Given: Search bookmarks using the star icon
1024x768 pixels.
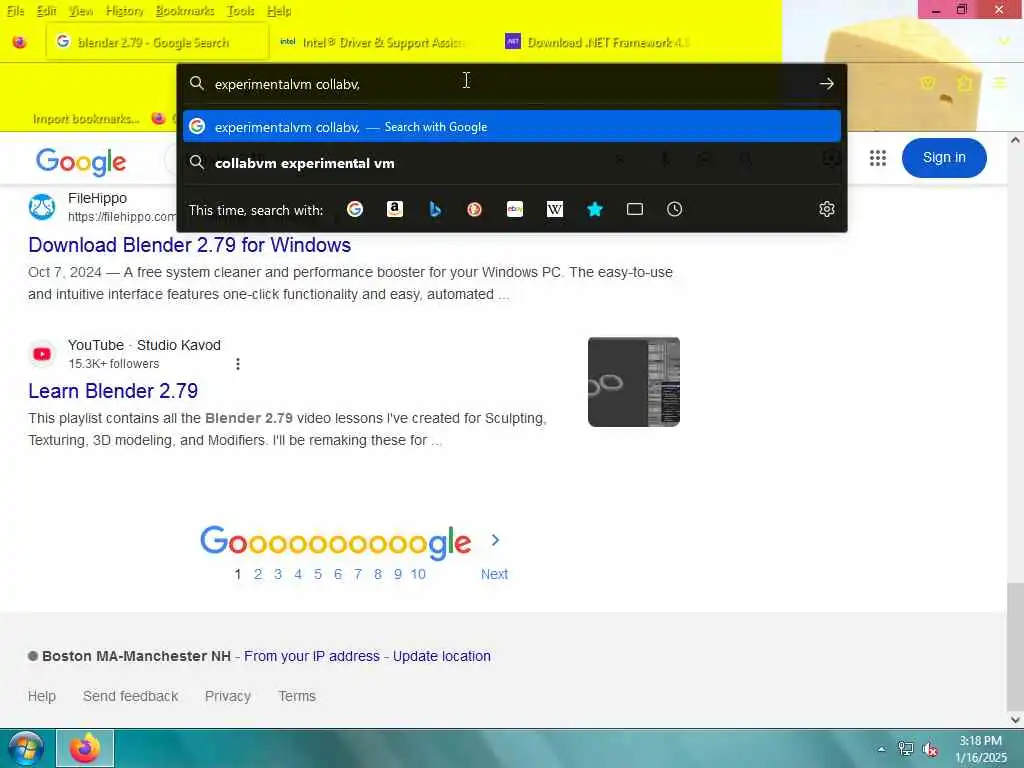Looking at the screenshot, I should coord(595,210).
